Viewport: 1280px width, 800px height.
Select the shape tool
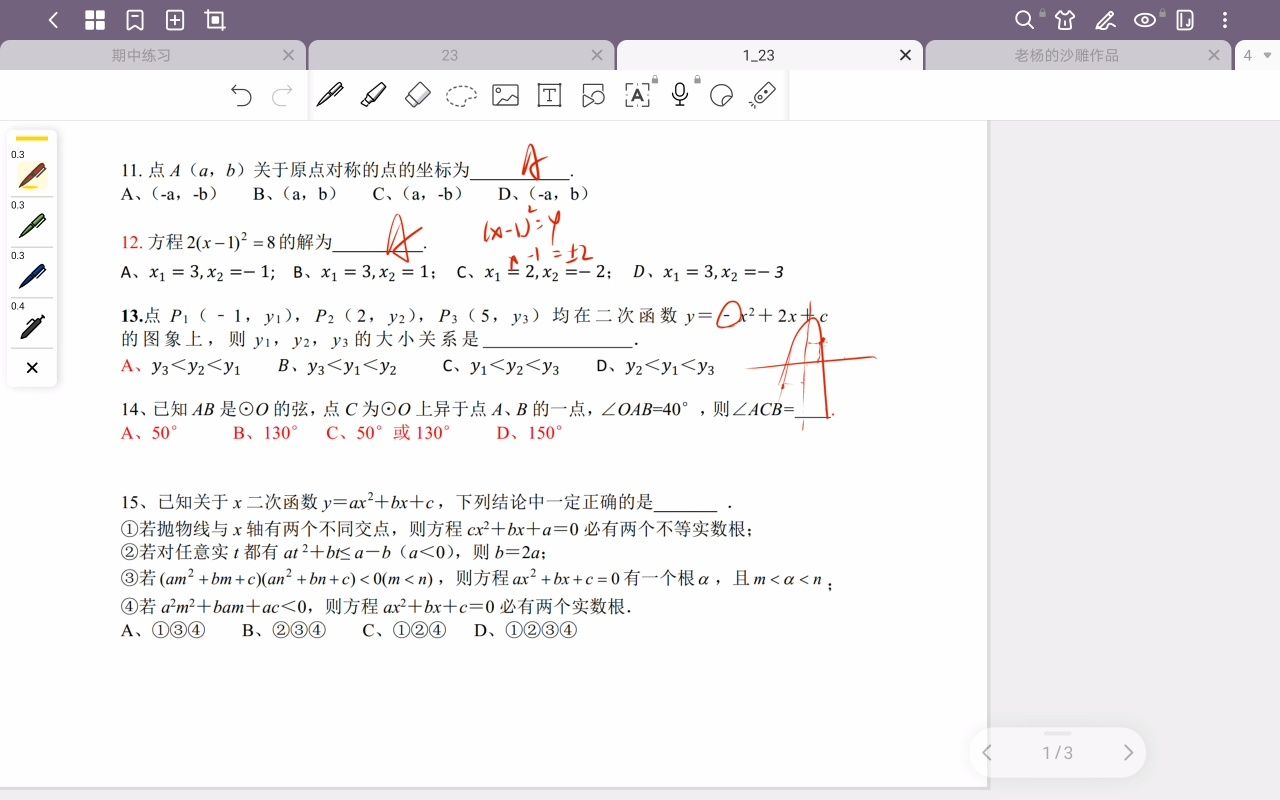click(x=593, y=95)
